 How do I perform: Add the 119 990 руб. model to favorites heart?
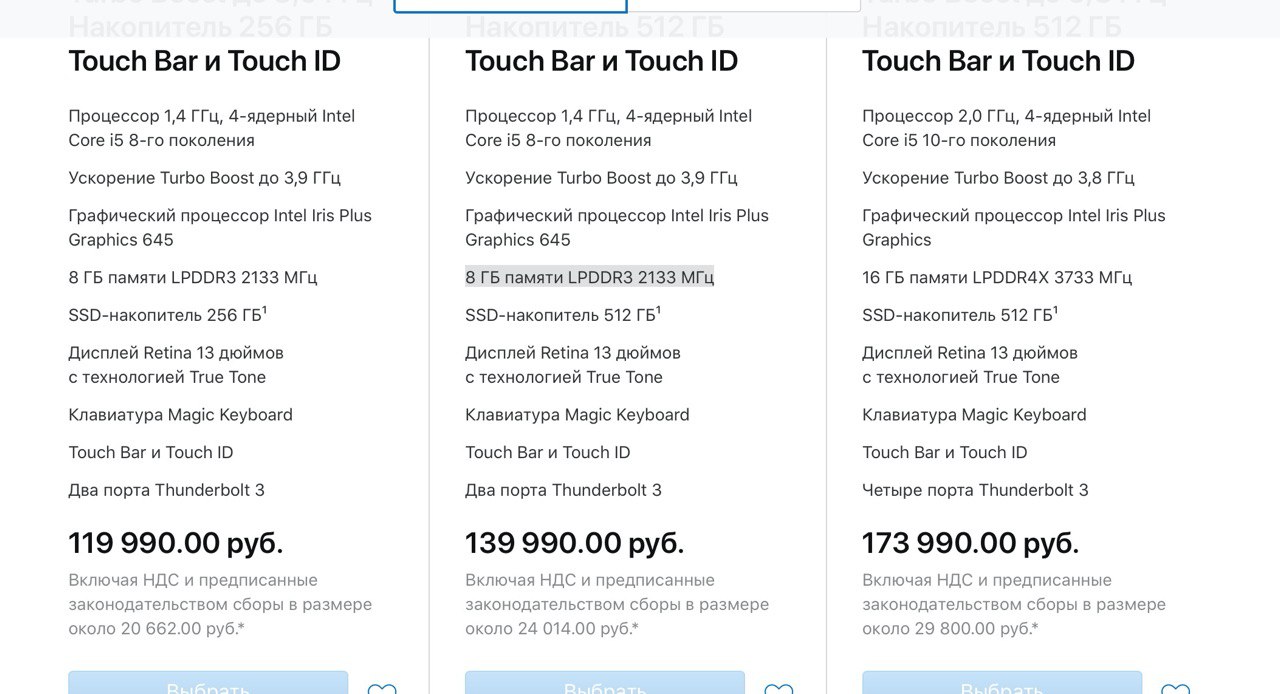[x=382, y=689]
